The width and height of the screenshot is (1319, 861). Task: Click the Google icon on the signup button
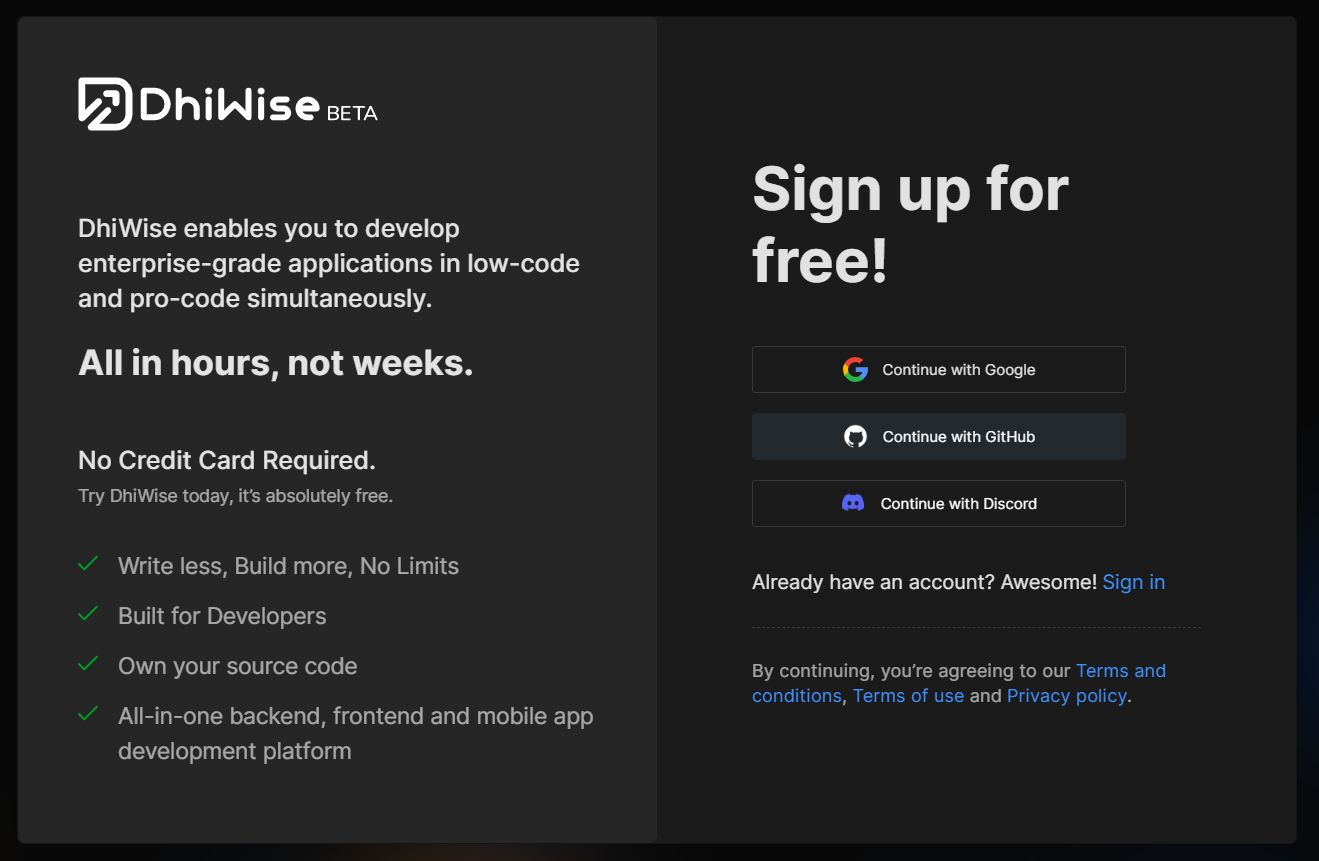[x=856, y=369]
